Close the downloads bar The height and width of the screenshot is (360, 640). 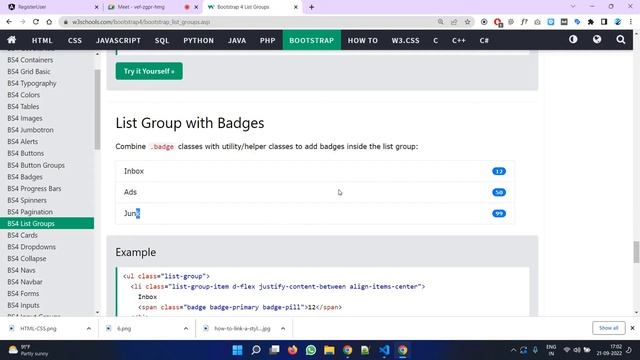pos(632,328)
